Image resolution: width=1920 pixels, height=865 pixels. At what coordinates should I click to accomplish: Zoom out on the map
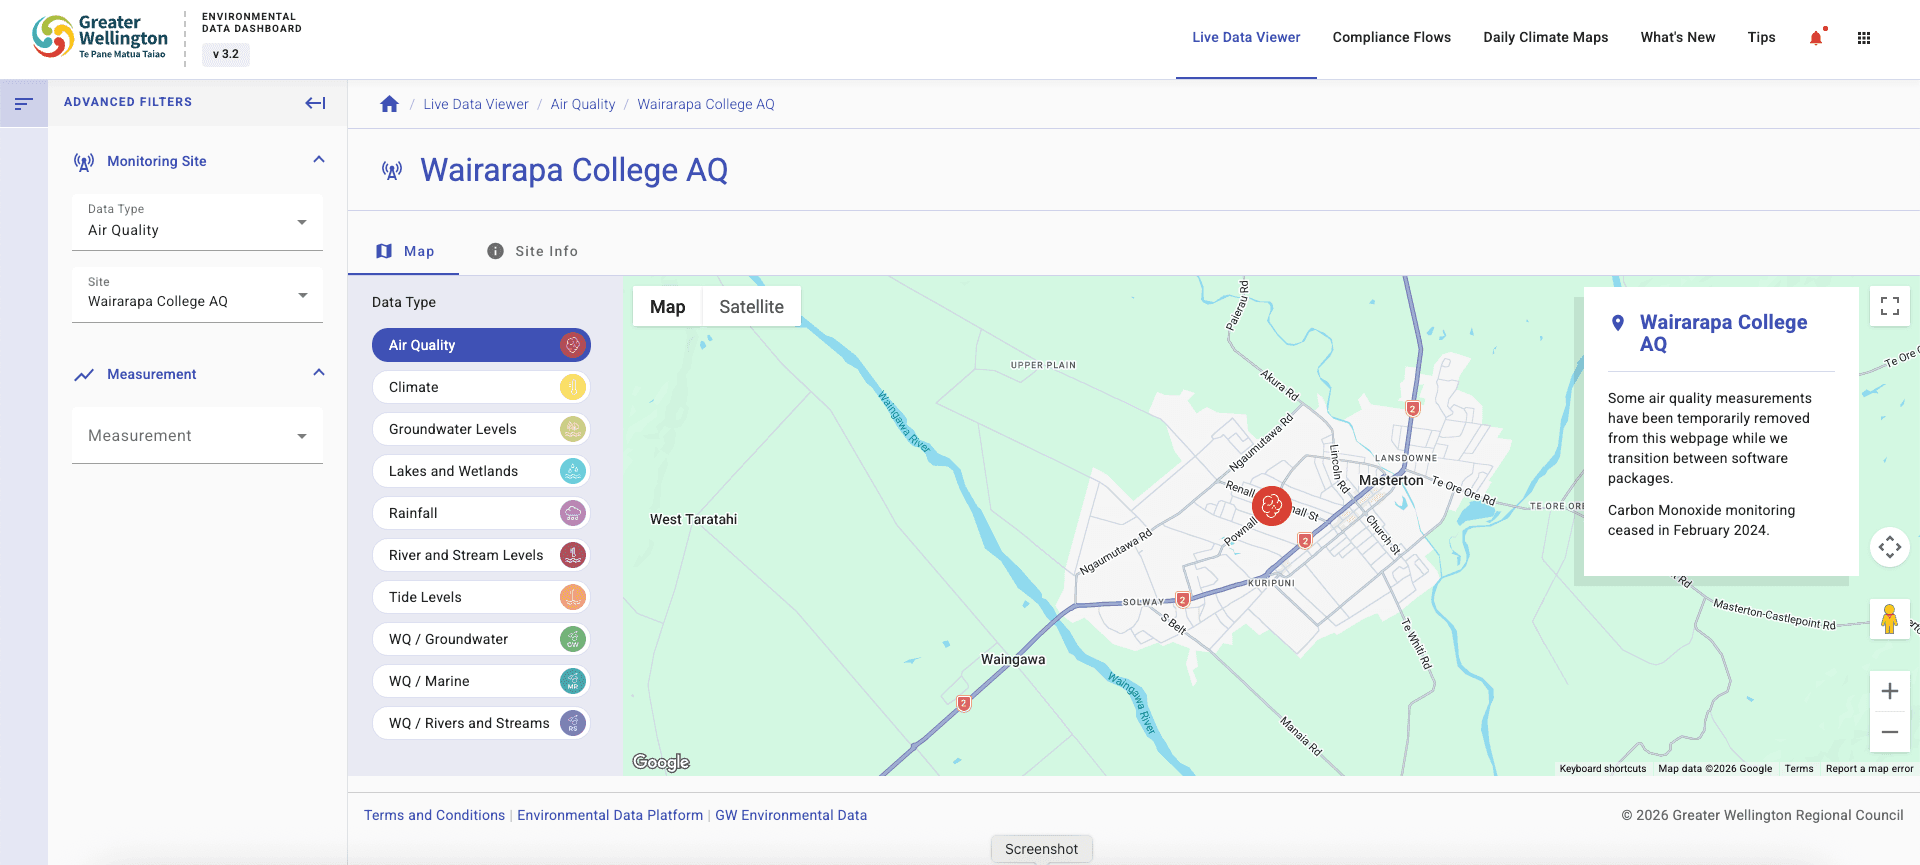click(x=1890, y=732)
